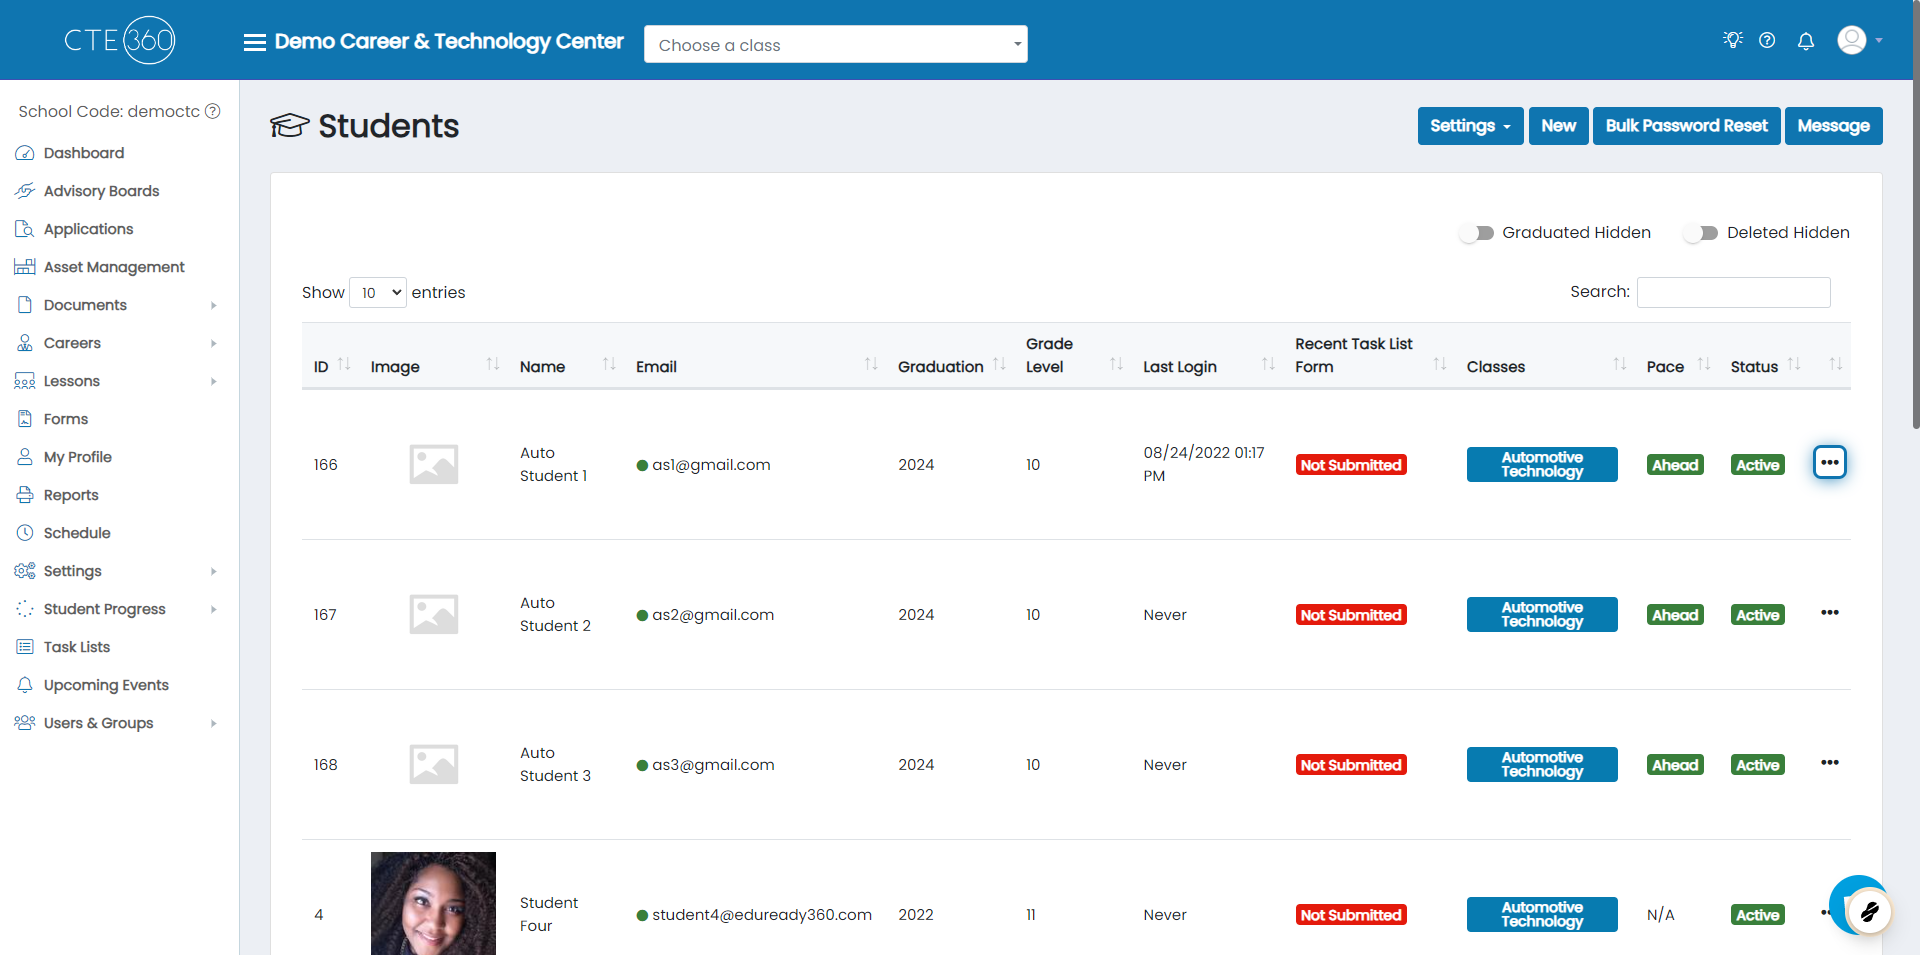The height and width of the screenshot is (955, 1920).
Task: Click the Upcoming Events bell icon
Action: point(25,685)
